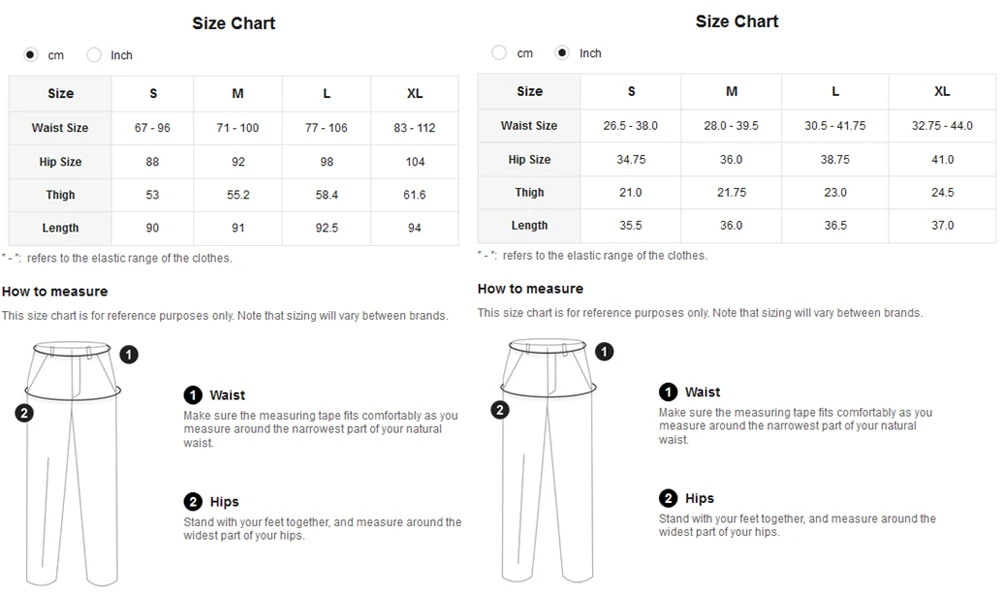Click the M column header in right table
This screenshot has height=593, width=1001.
tap(732, 92)
